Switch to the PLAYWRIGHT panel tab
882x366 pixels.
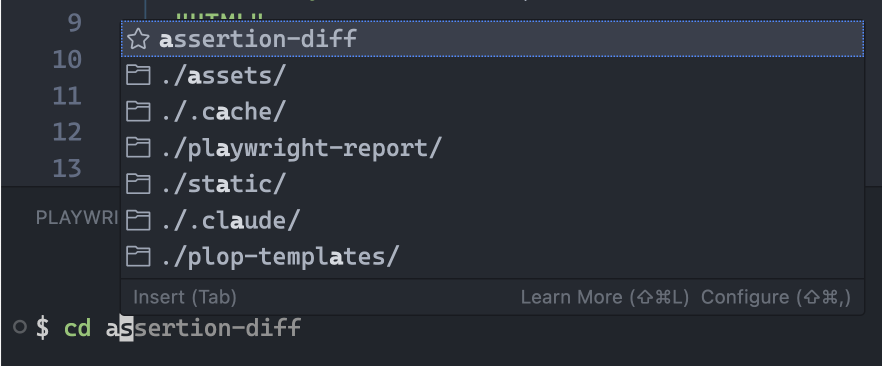(77, 218)
